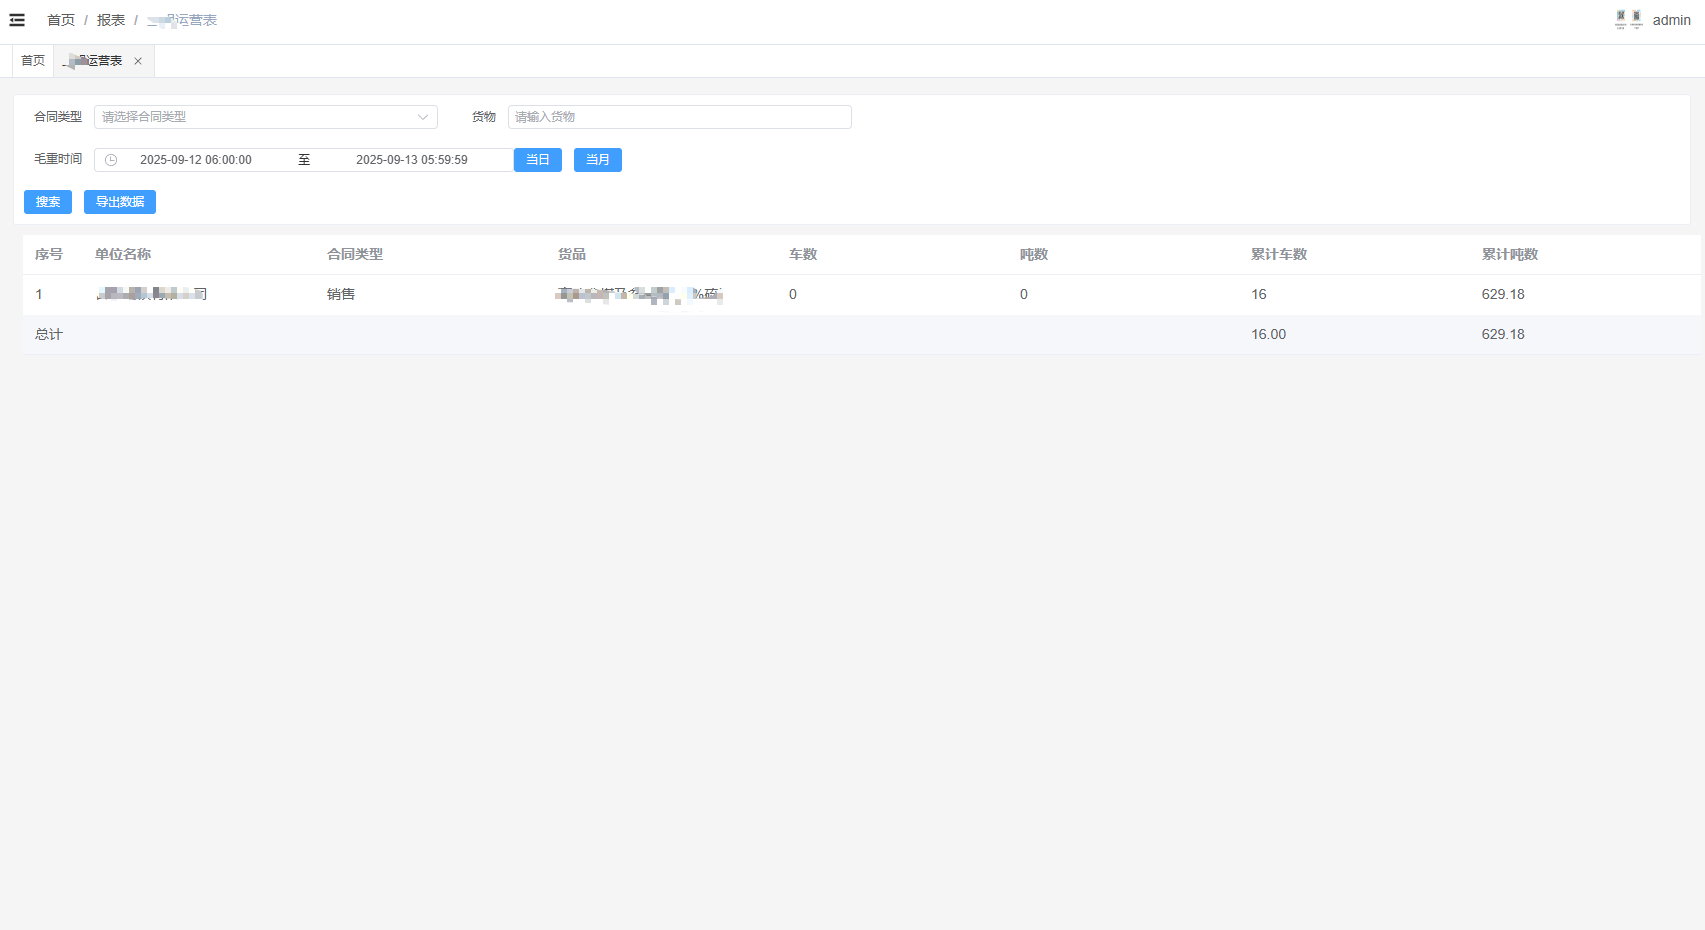Click the user avatar icon beside admin

pos(1628,20)
